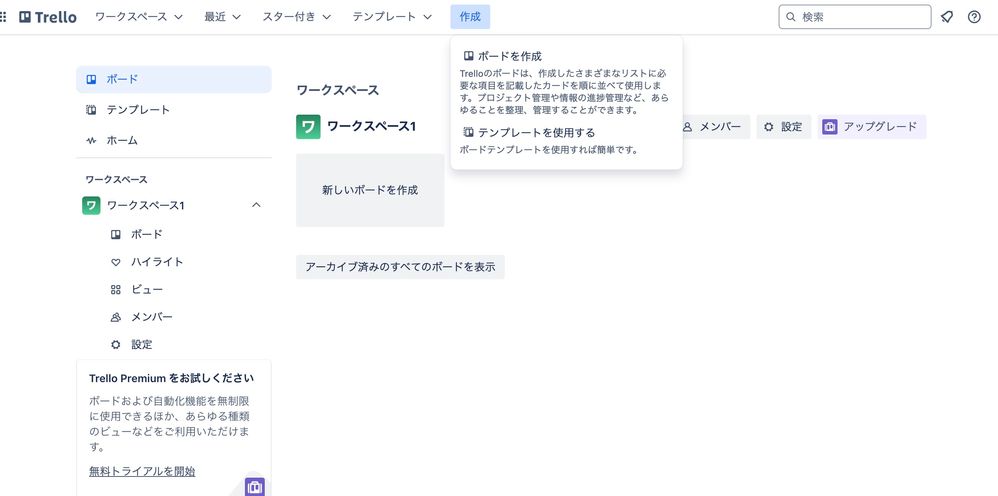Click the green ワ avatar in sidebar
This screenshot has height=496, width=998.
[x=91, y=205]
